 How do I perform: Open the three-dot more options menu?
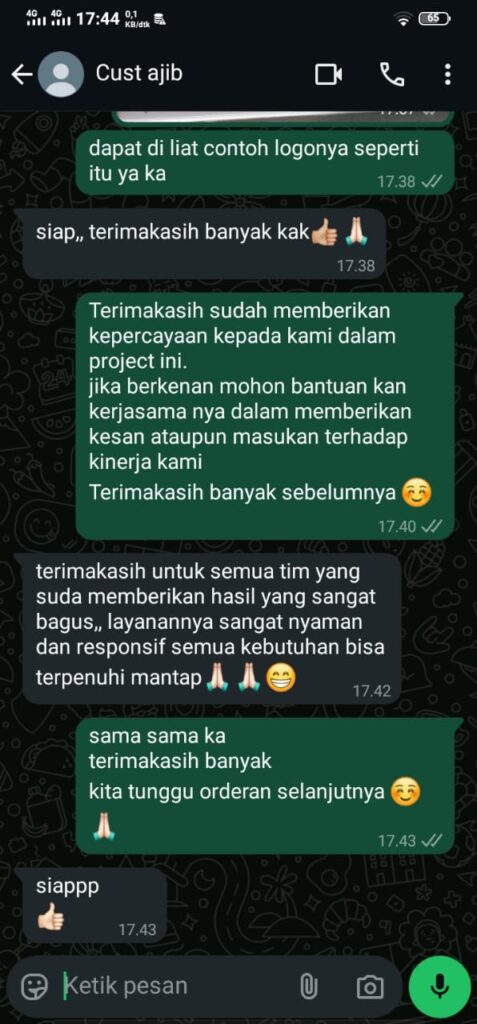point(447,74)
